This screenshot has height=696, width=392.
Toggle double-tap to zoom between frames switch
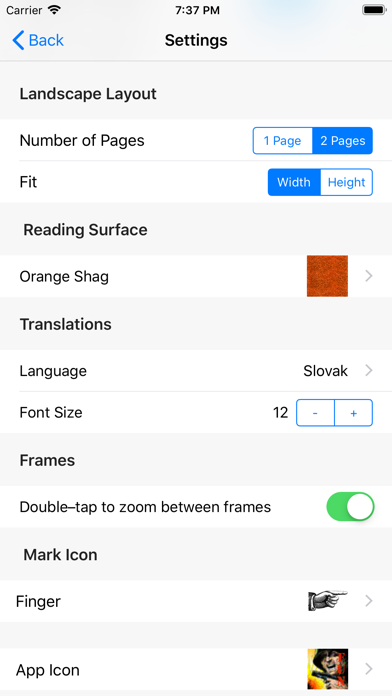[350, 506]
